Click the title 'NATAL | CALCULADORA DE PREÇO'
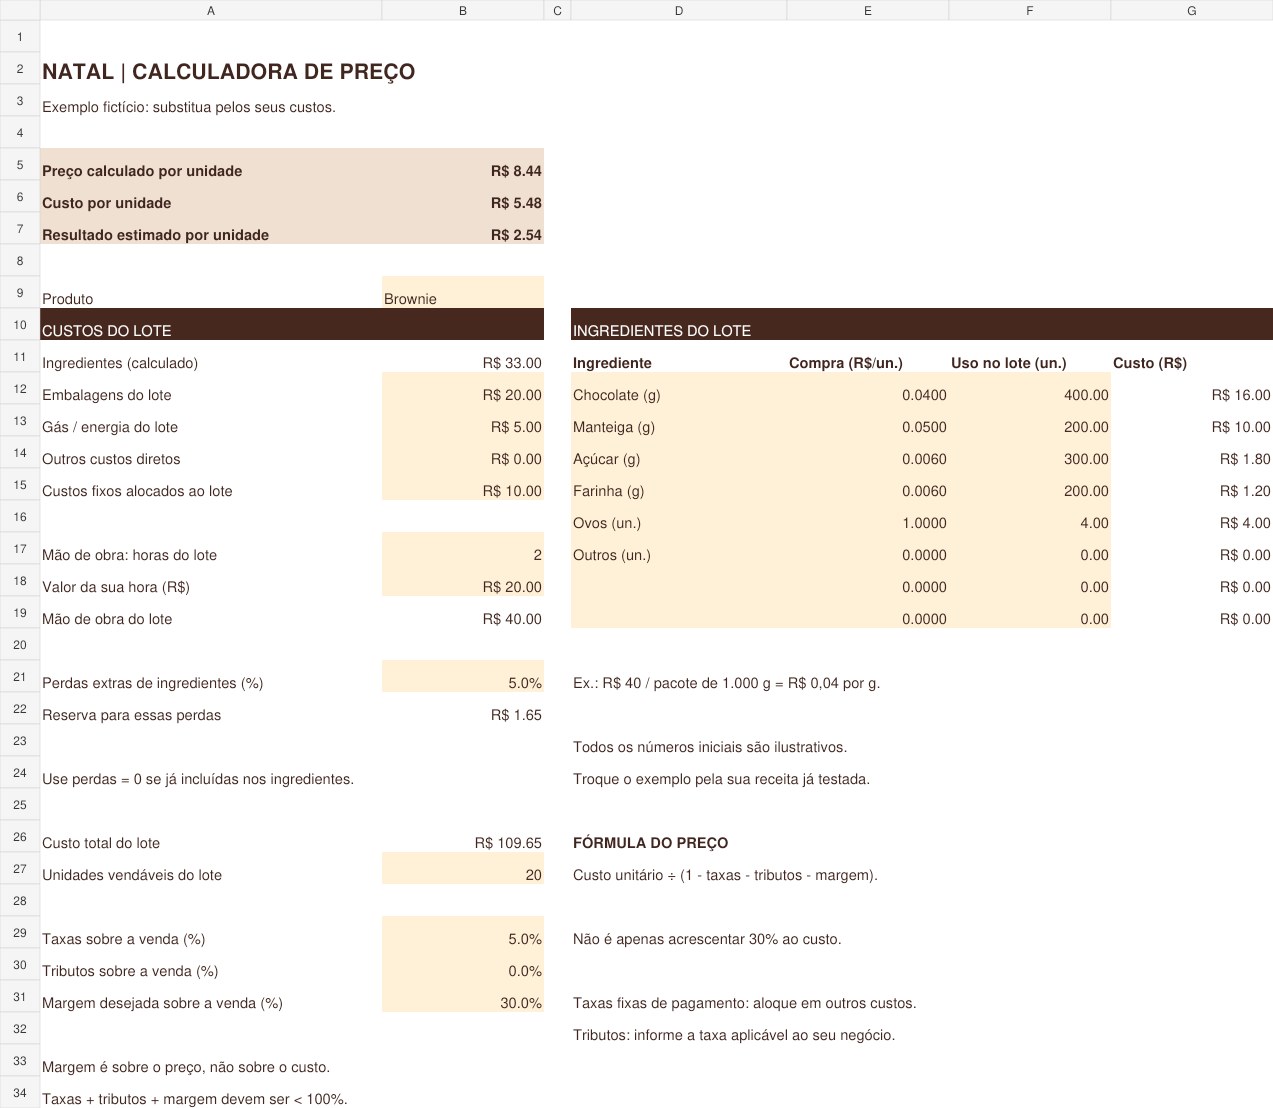The height and width of the screenshot is (1108, 1273). (228, 72)
